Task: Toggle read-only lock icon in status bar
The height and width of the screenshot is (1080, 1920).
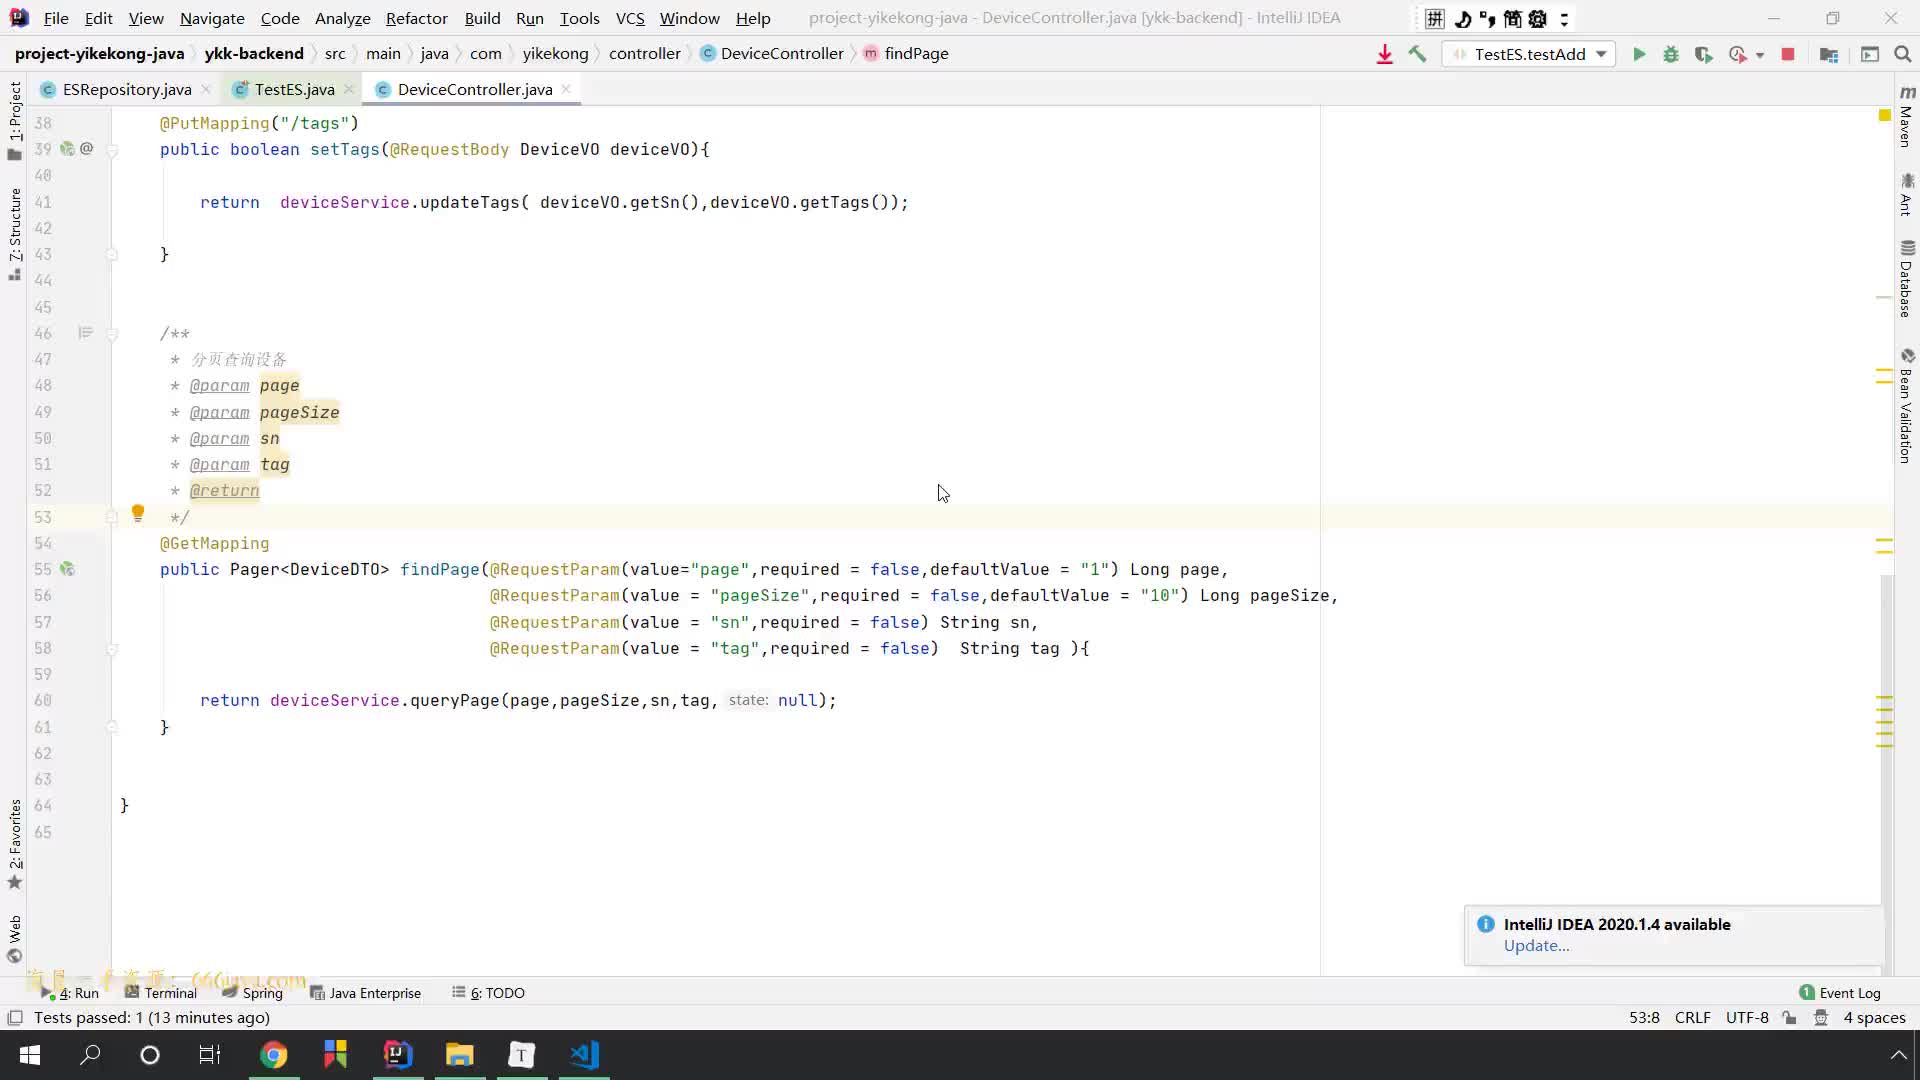Action: click(1790, 1018)
